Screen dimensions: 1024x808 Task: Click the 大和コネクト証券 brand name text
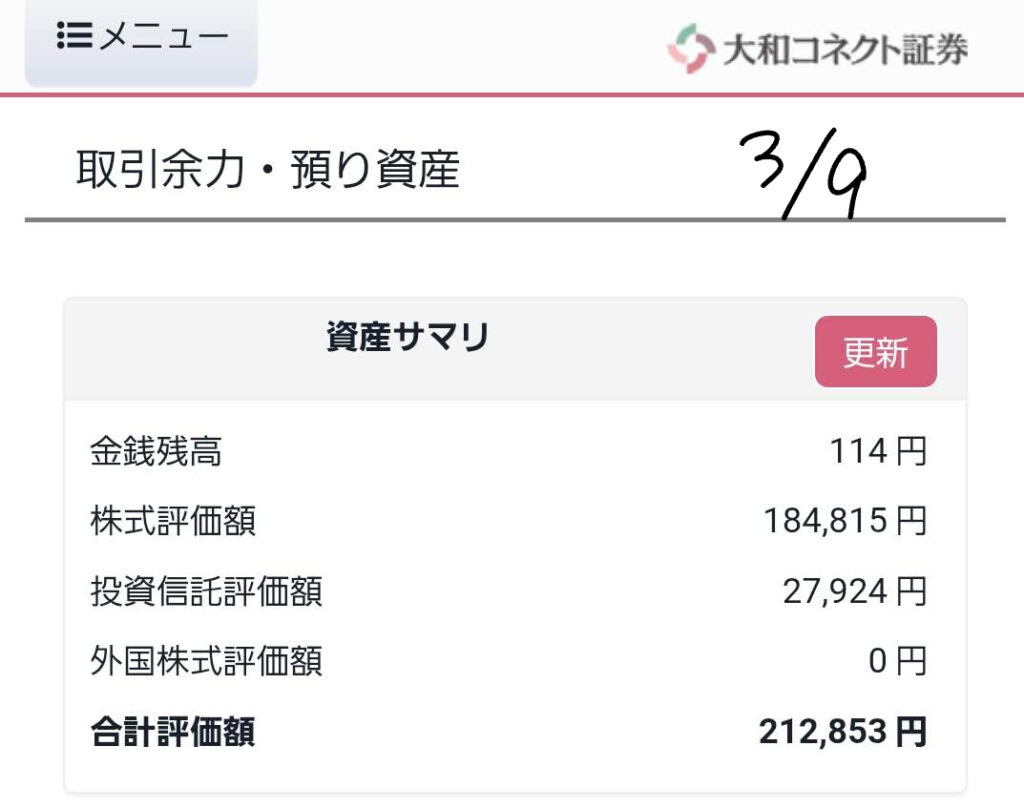click(x=844, y=49)
